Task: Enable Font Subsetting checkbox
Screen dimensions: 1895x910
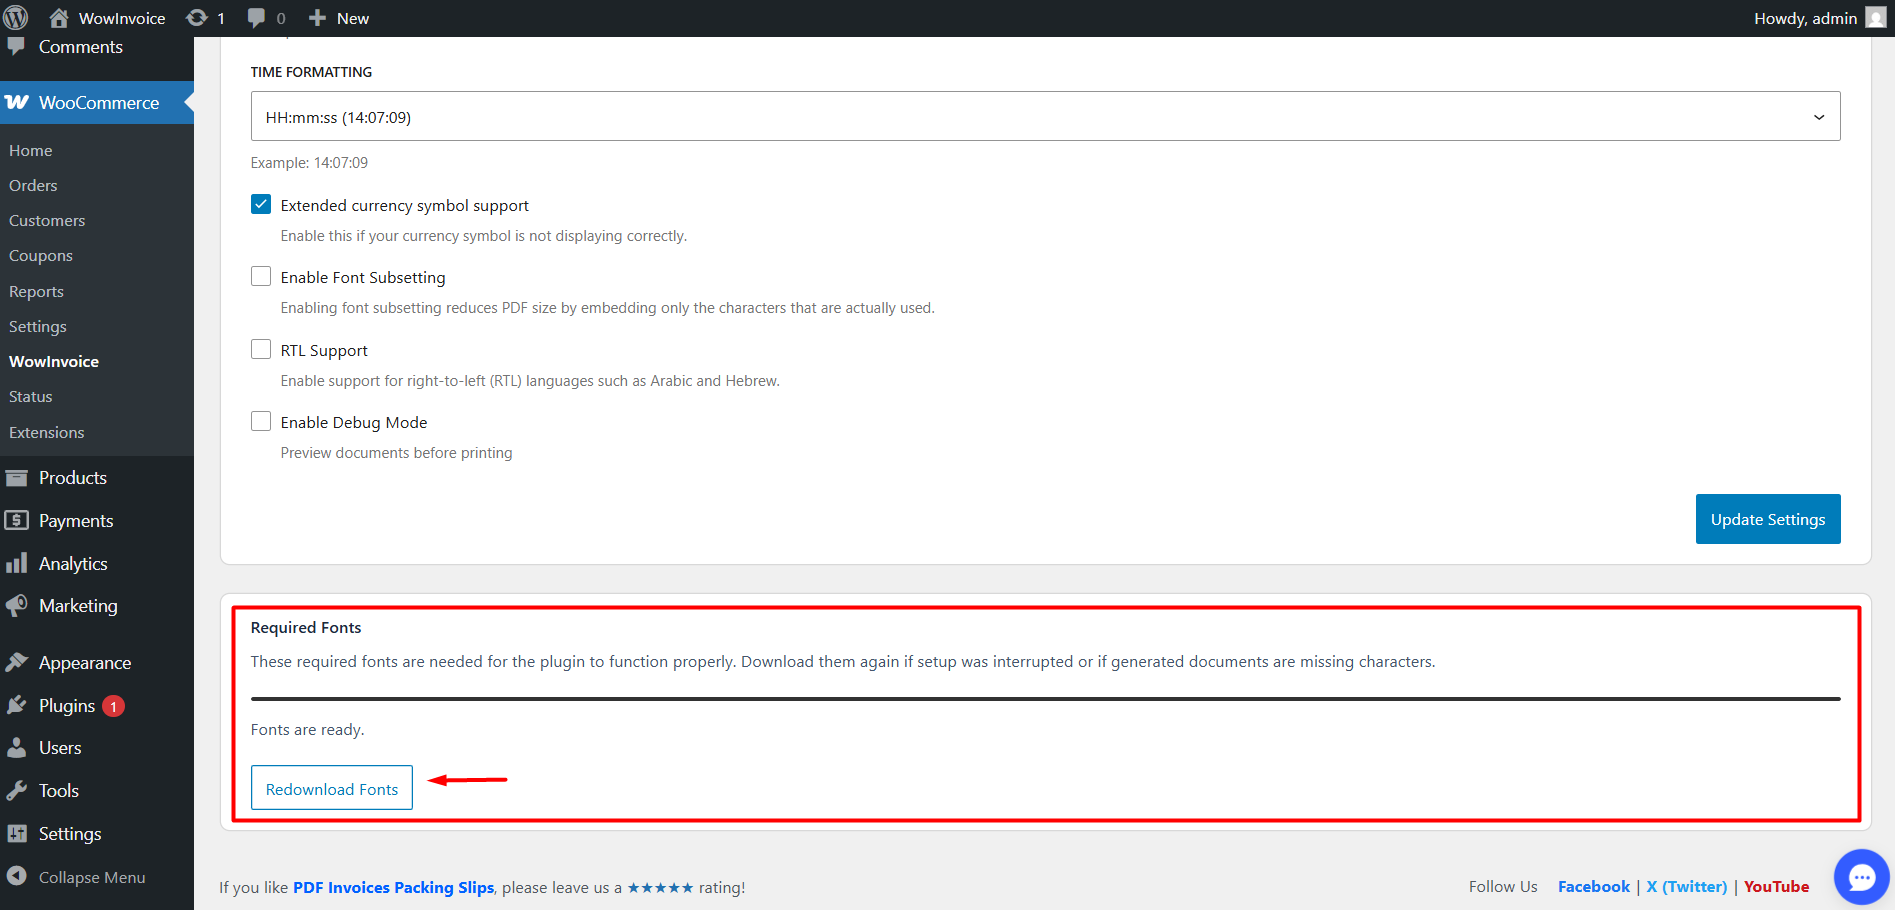Action: pyautogui.click(x=261, y=277)
